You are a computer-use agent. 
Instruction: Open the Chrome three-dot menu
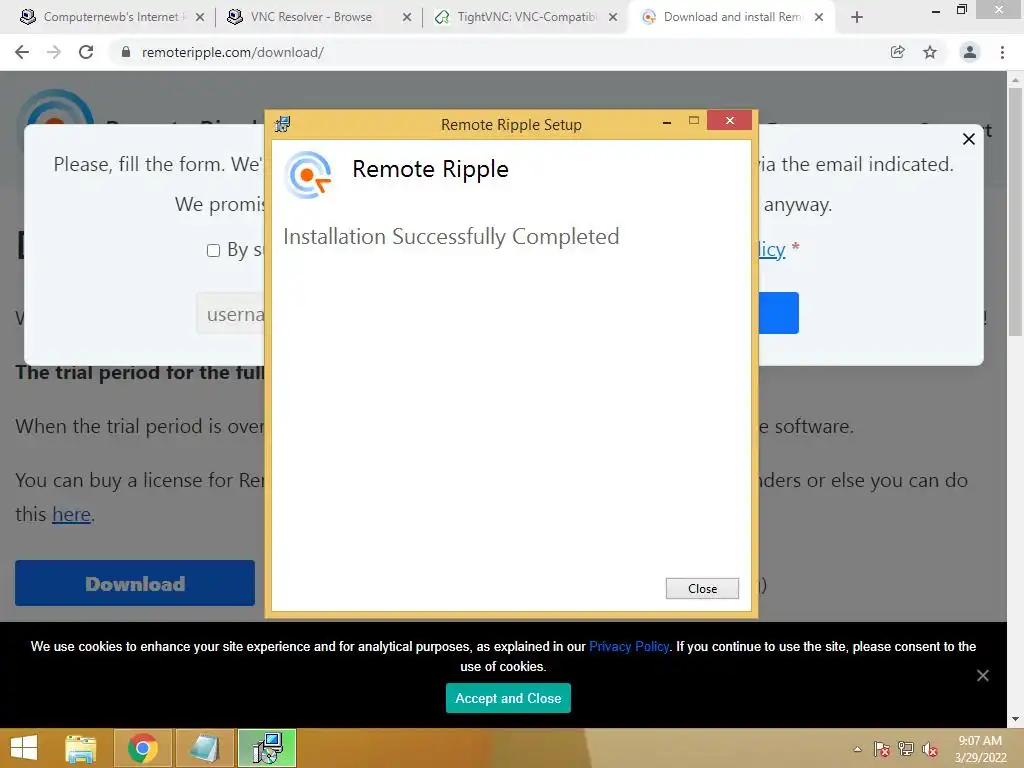pos(1002,52)
